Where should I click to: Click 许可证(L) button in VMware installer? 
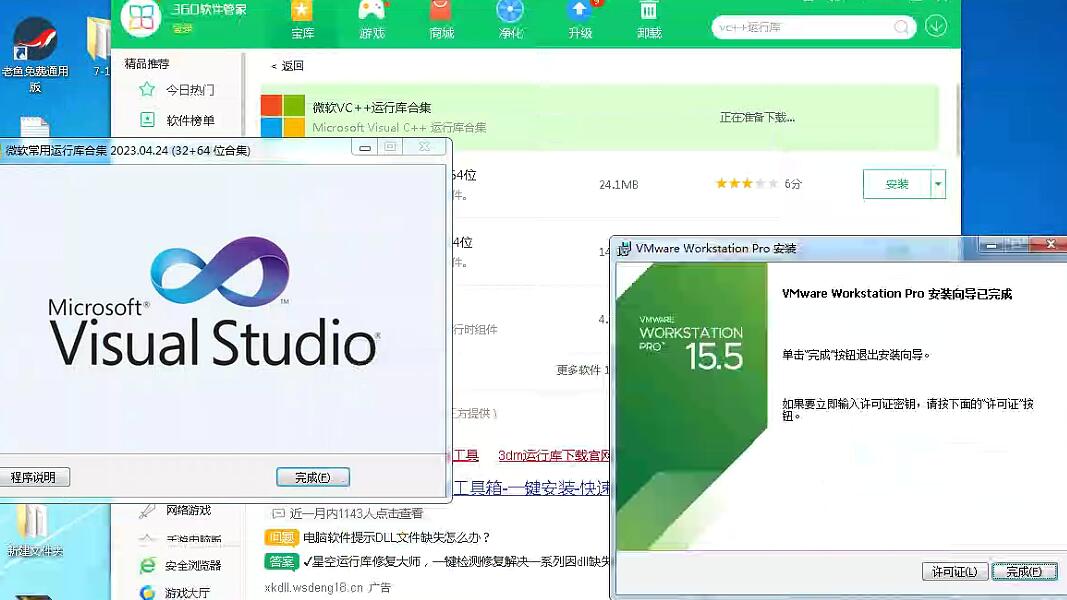click(954, 572)
